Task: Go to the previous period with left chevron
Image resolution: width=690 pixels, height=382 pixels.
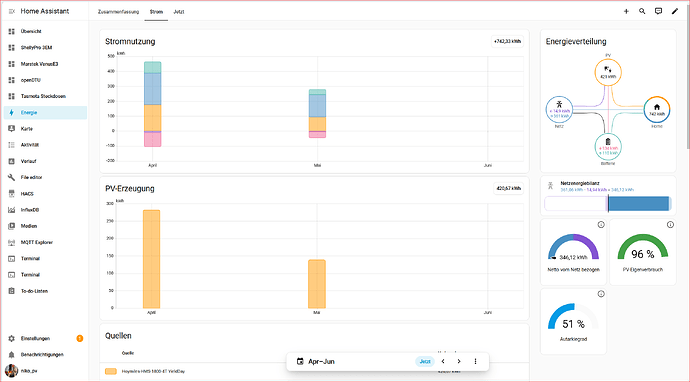Action: (443, 361)
